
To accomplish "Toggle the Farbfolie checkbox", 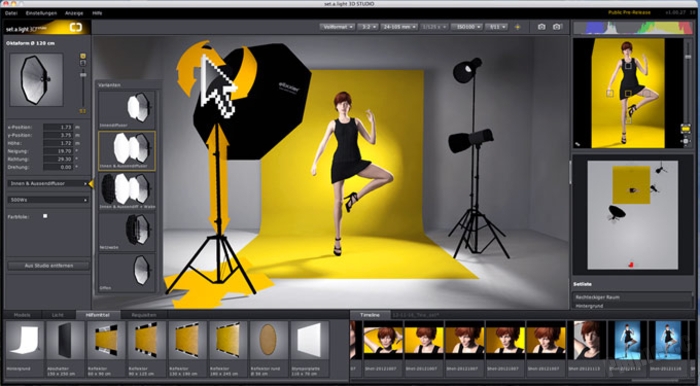I will coord(45,216).
